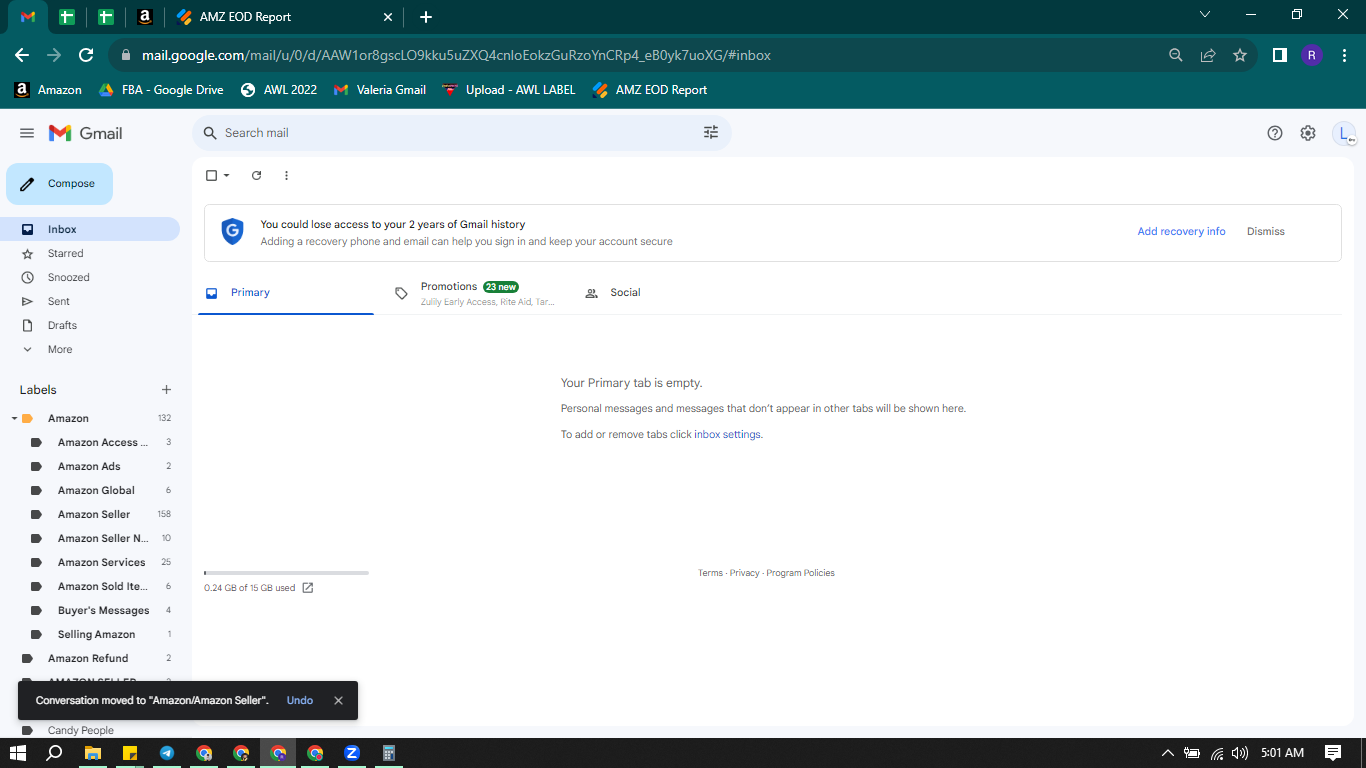Open the Windows Start menu

(17, 753)
